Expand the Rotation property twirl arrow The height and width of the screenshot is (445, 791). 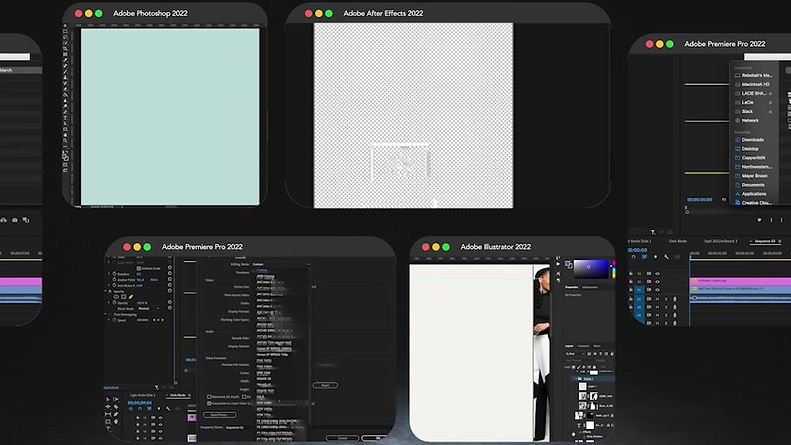pos(109,274)
